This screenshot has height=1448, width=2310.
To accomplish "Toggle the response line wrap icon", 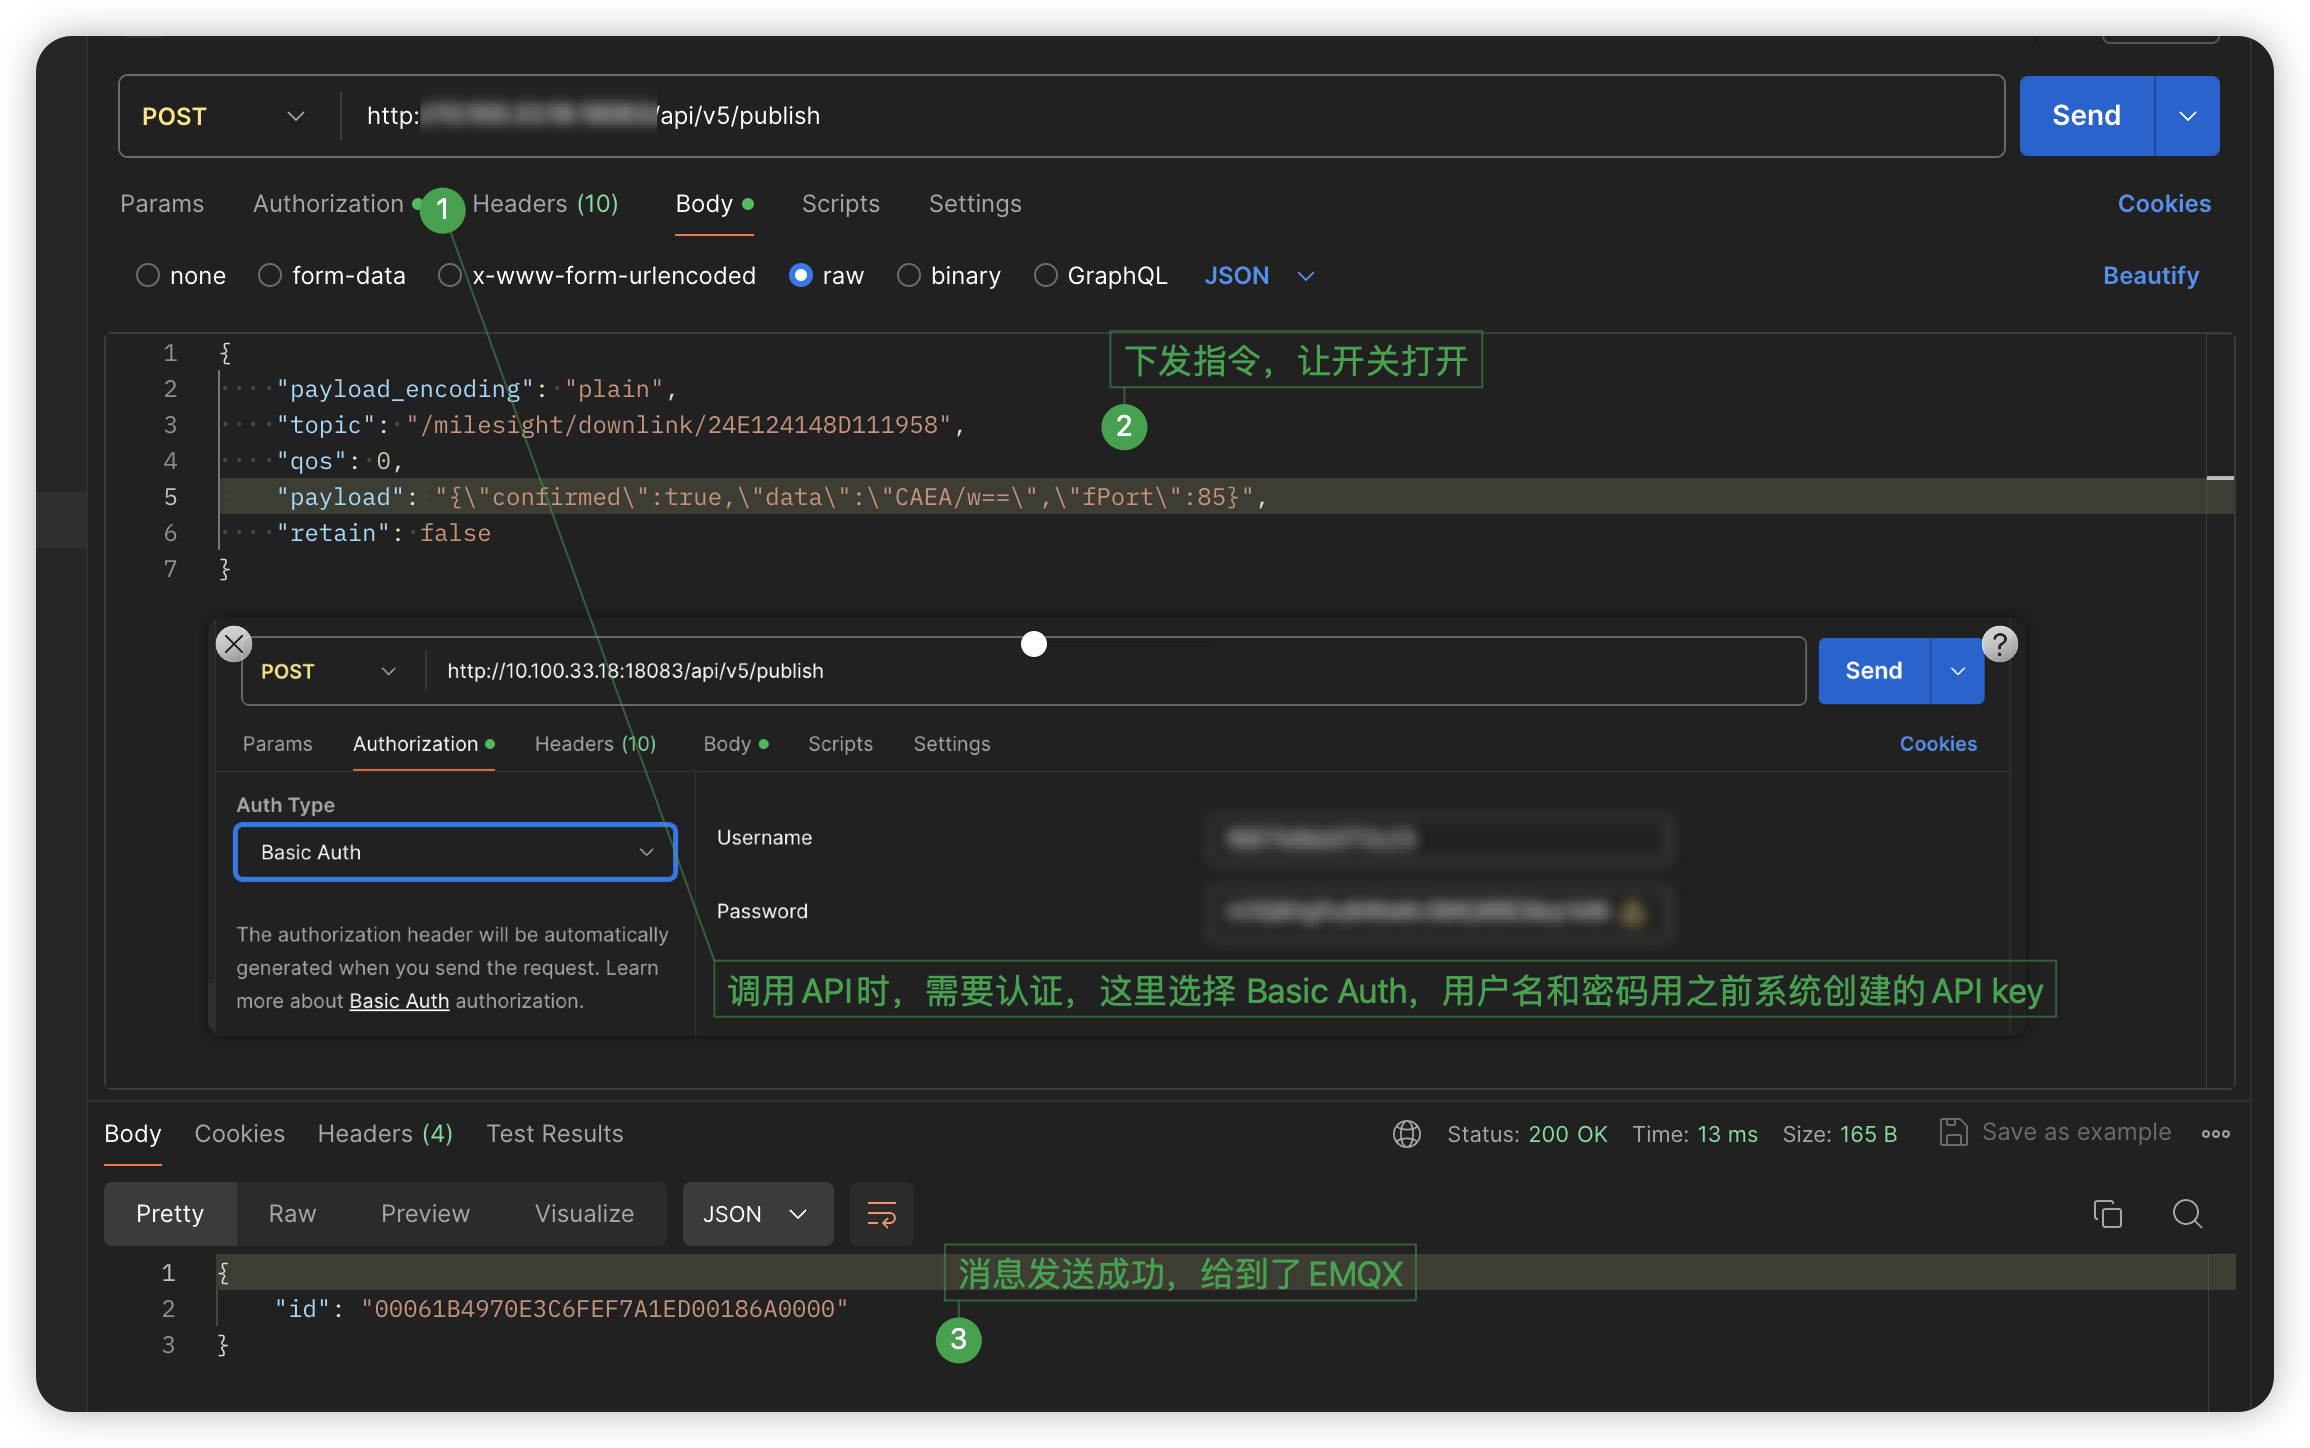I will point(881,1214).
